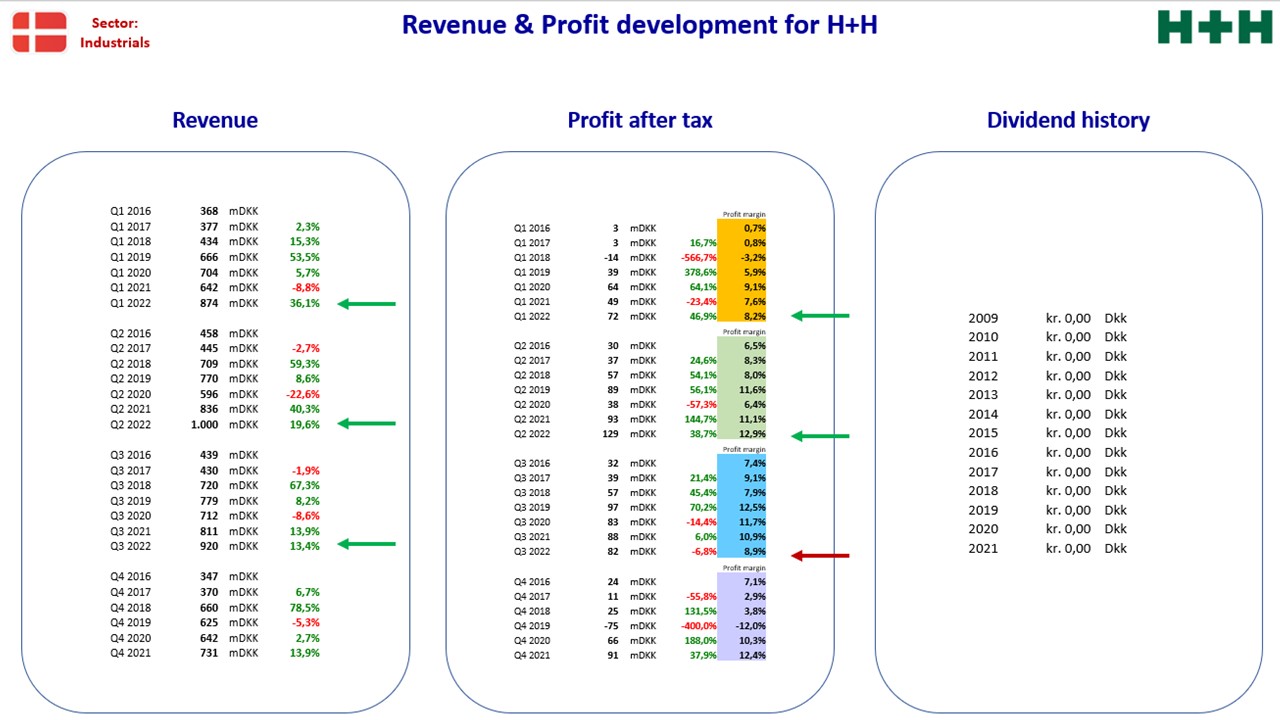Click the Q4 2021 revenue value "731"

pos(208,653)
